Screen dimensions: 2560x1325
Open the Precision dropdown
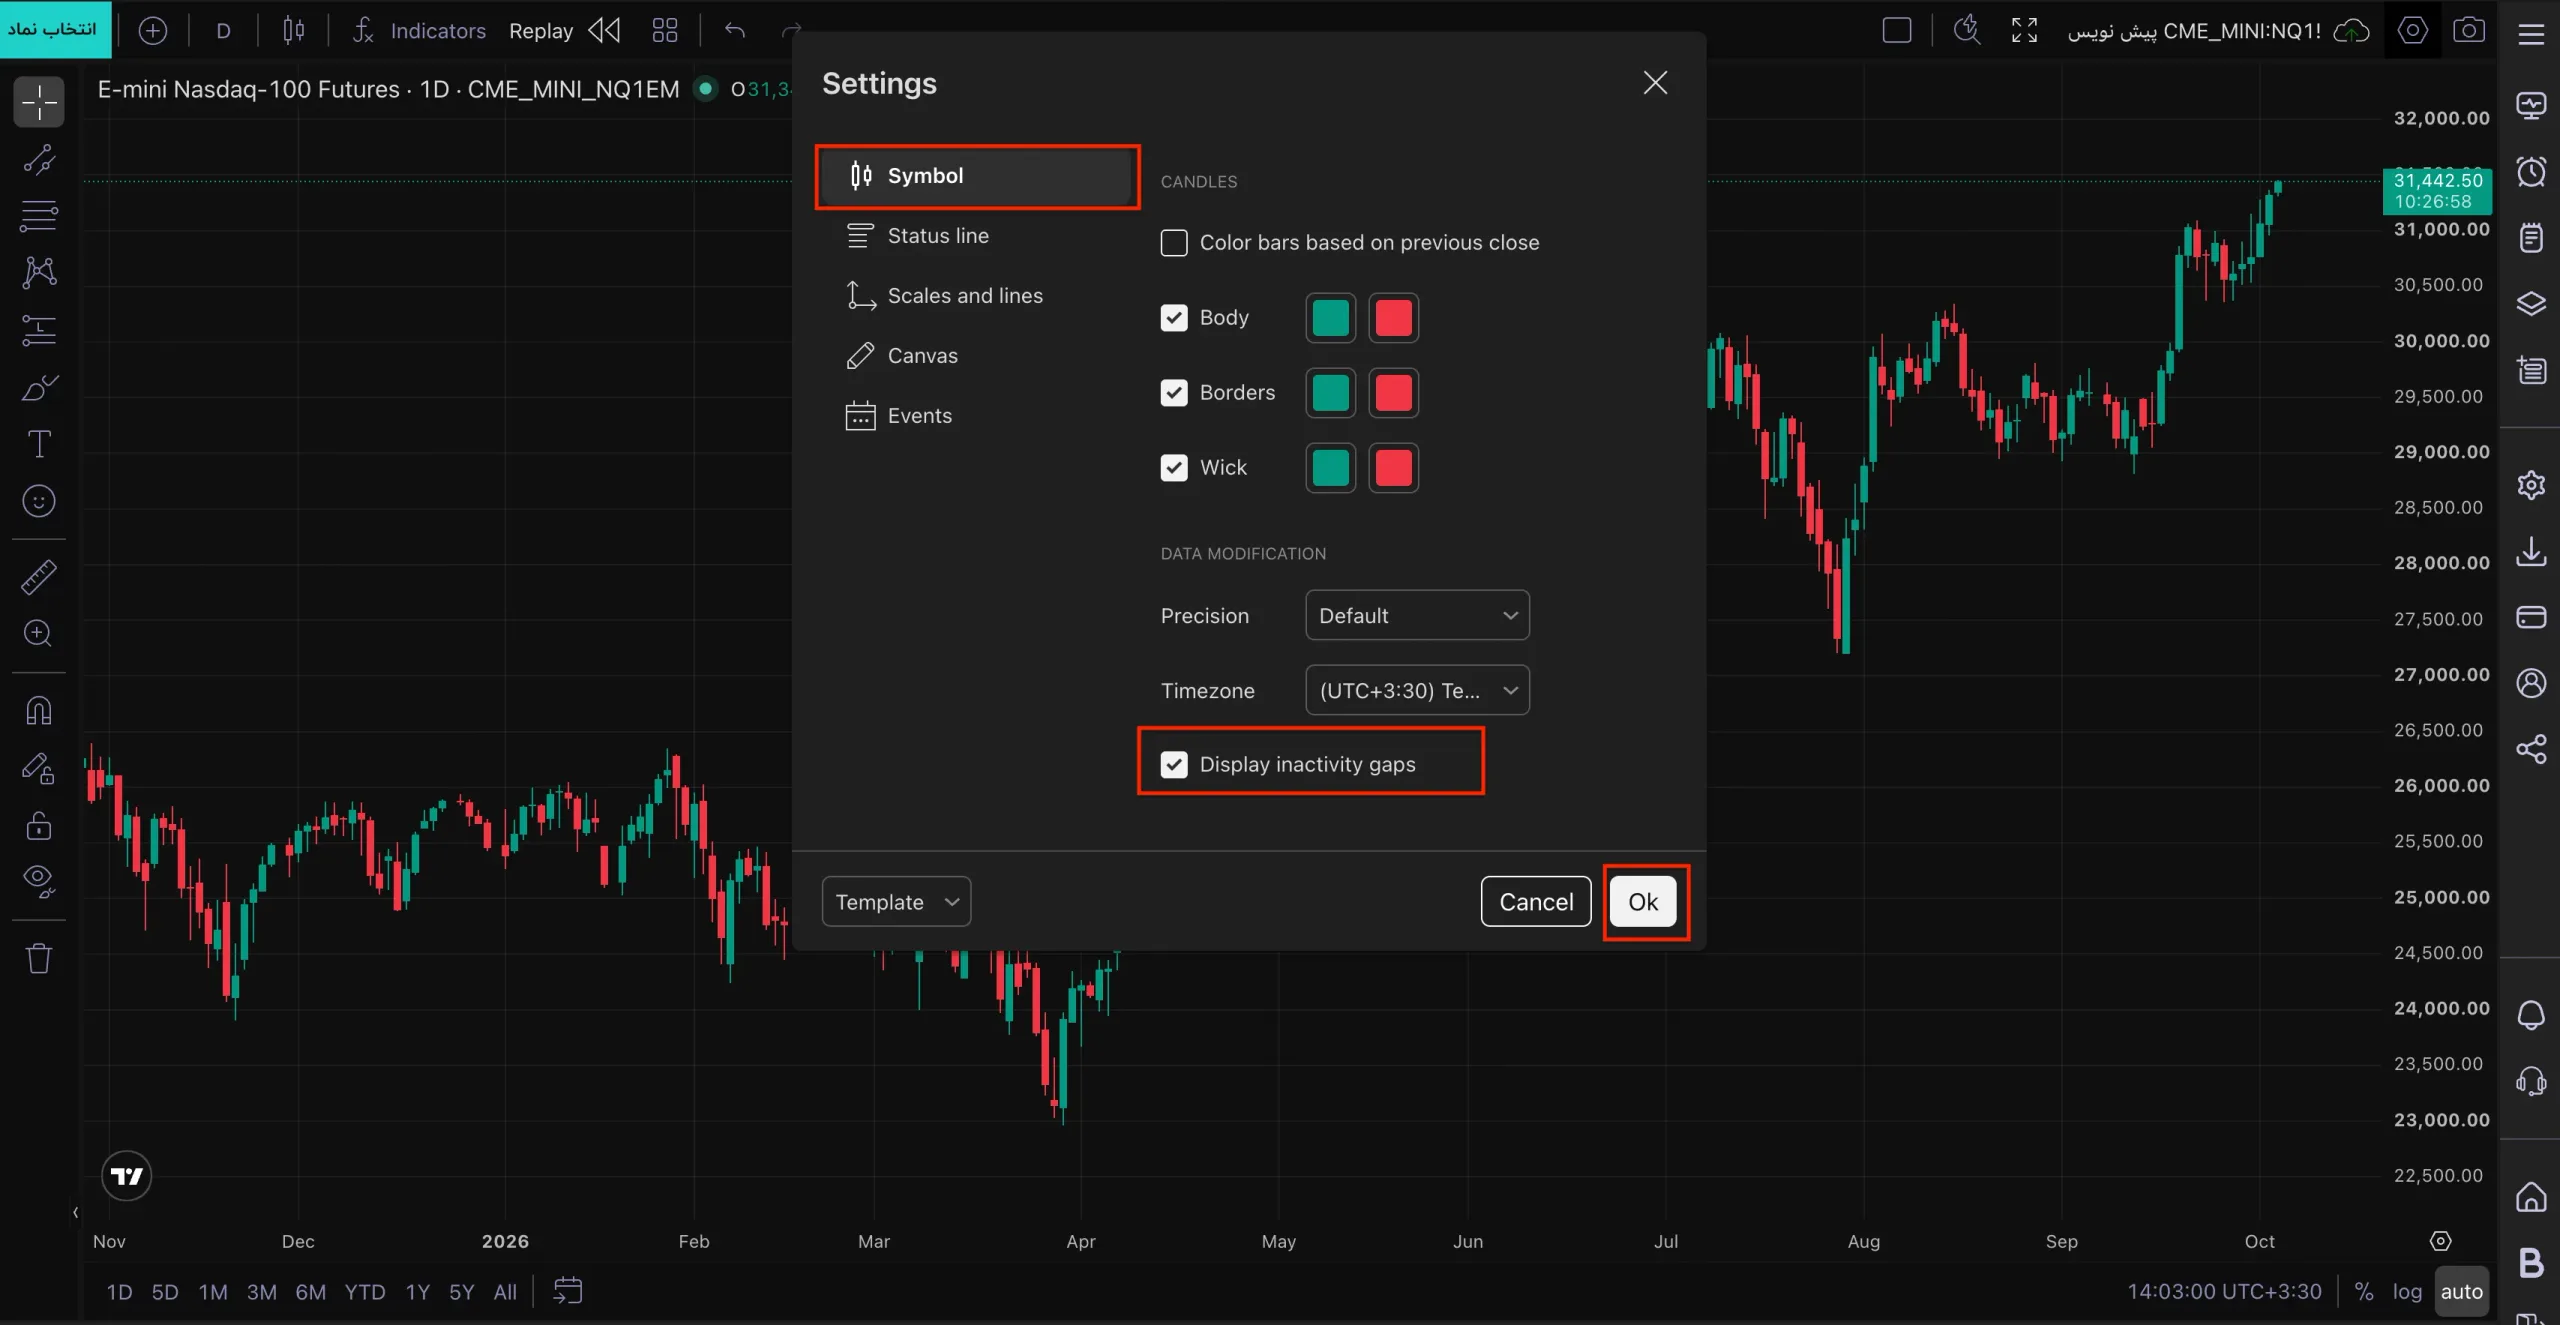1417,616
